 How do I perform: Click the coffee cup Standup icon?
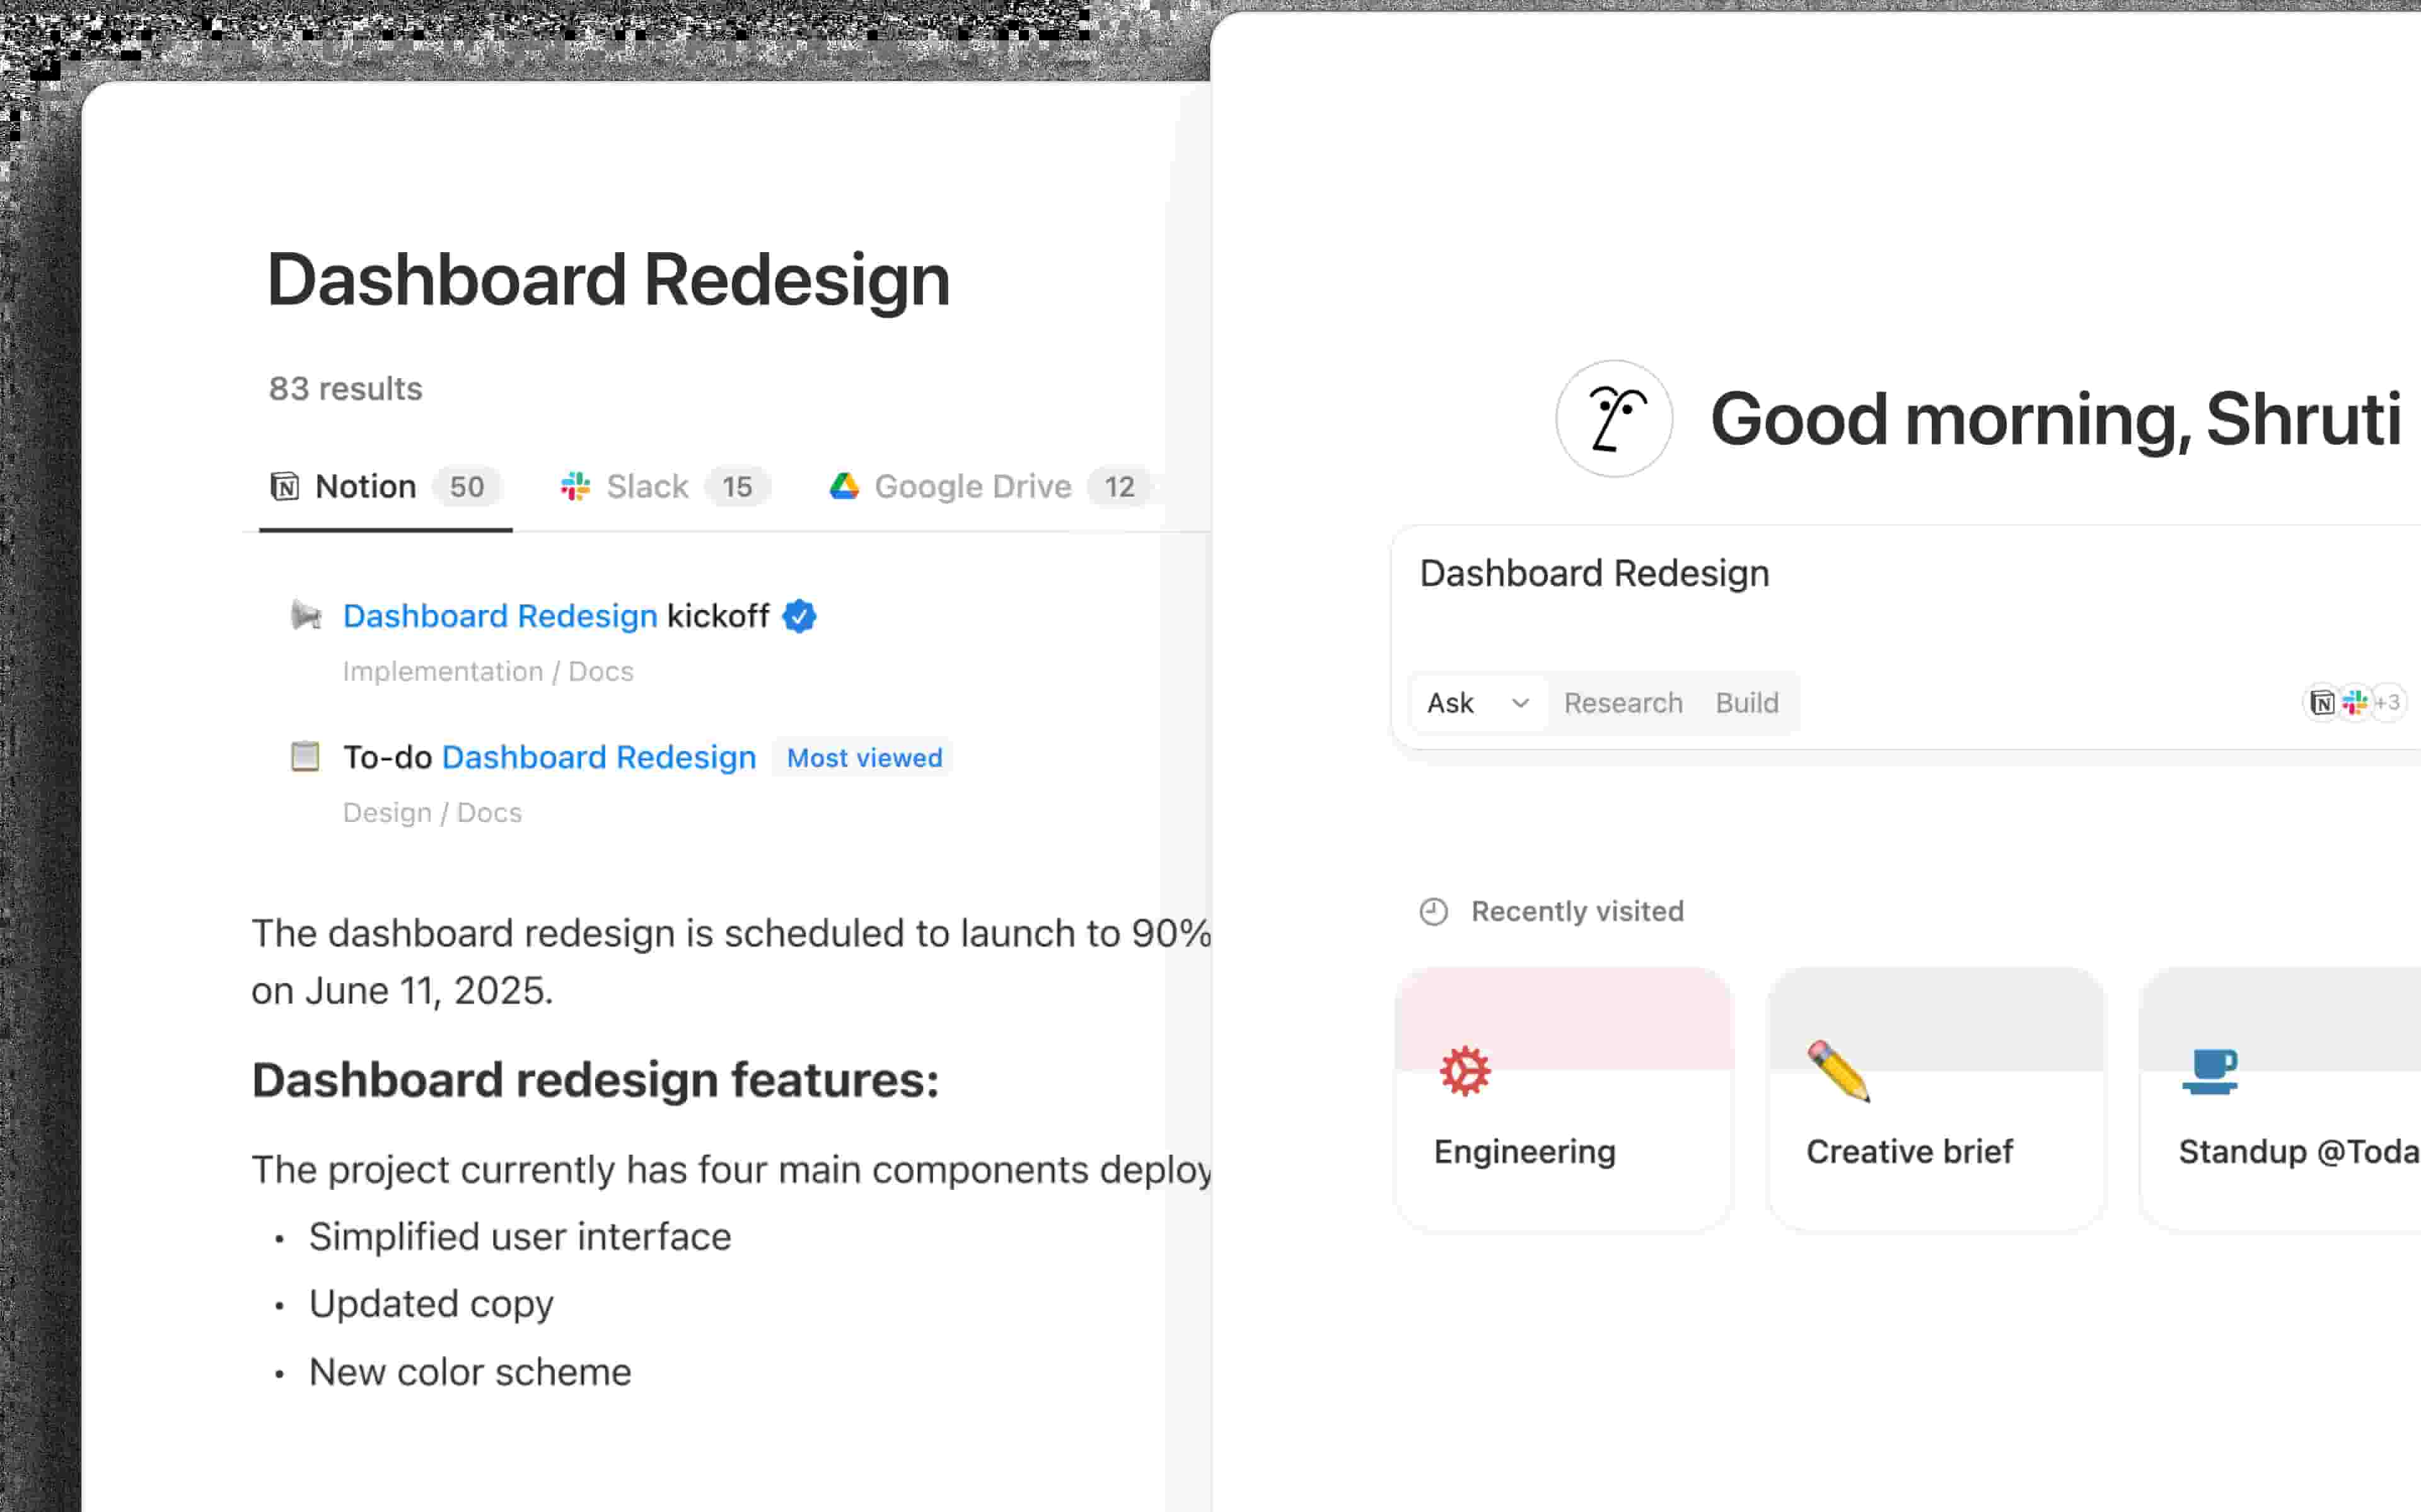[2209, 1071]
